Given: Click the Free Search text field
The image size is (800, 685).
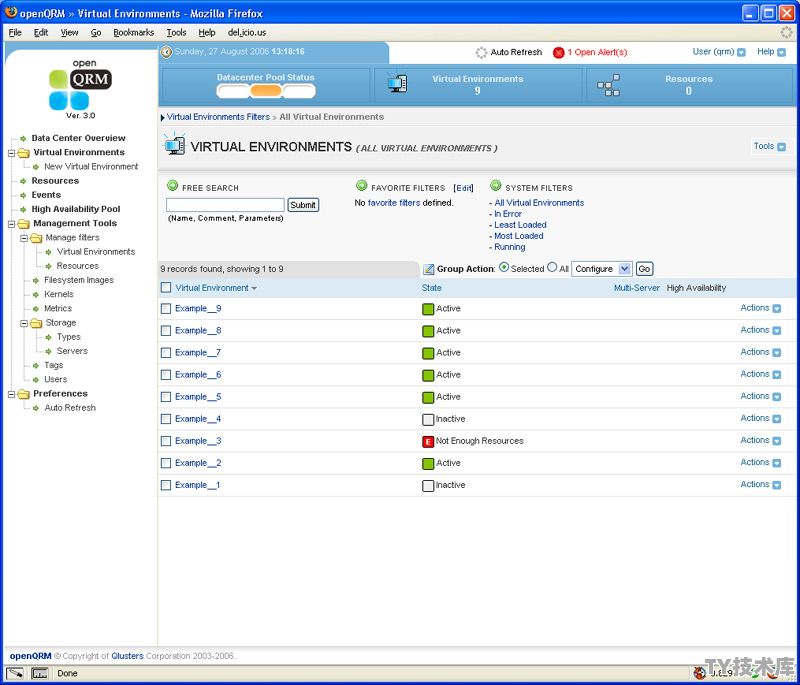Looking at the screenshot, I should point(225,205).
